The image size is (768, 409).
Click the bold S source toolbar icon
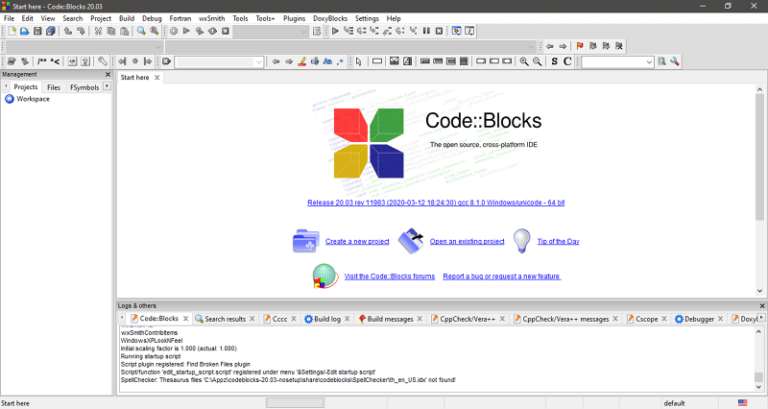pos(554,62)
